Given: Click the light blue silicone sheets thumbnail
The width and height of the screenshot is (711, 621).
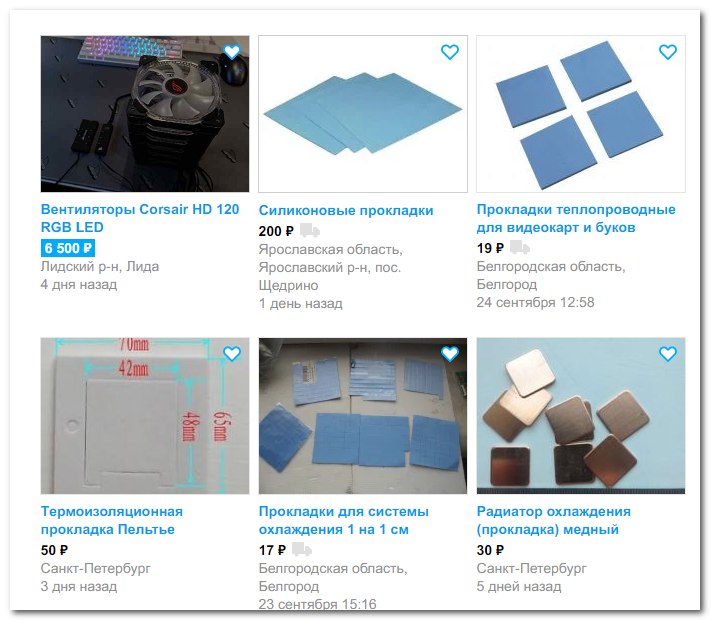Looking at the screenshot, I should [x=363, y=114].
